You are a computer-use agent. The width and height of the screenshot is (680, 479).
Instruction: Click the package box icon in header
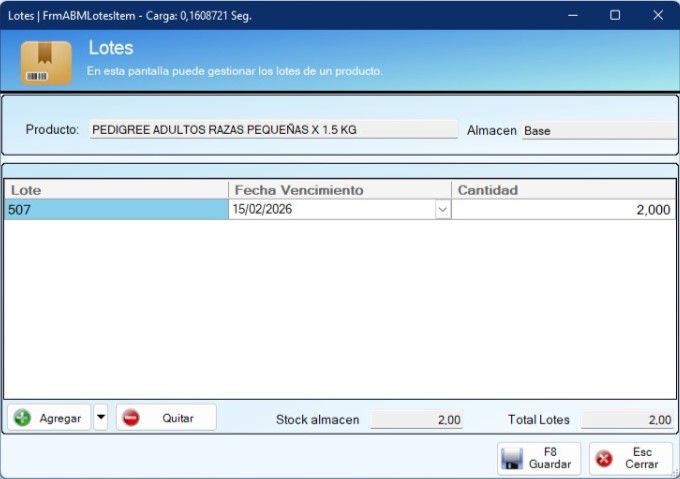[46, 63]
